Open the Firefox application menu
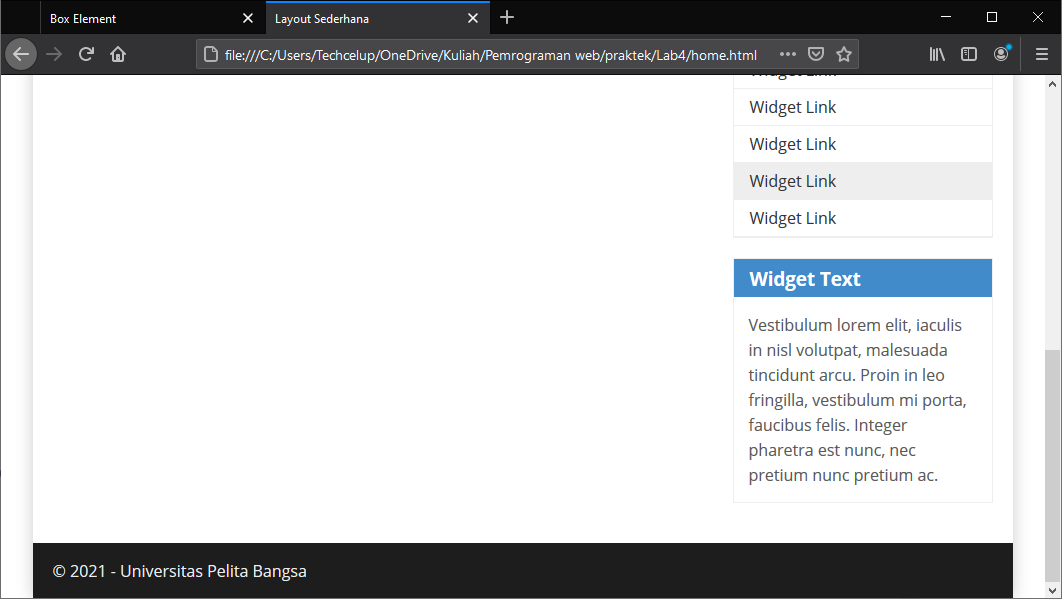 (x=1041, y=54)
